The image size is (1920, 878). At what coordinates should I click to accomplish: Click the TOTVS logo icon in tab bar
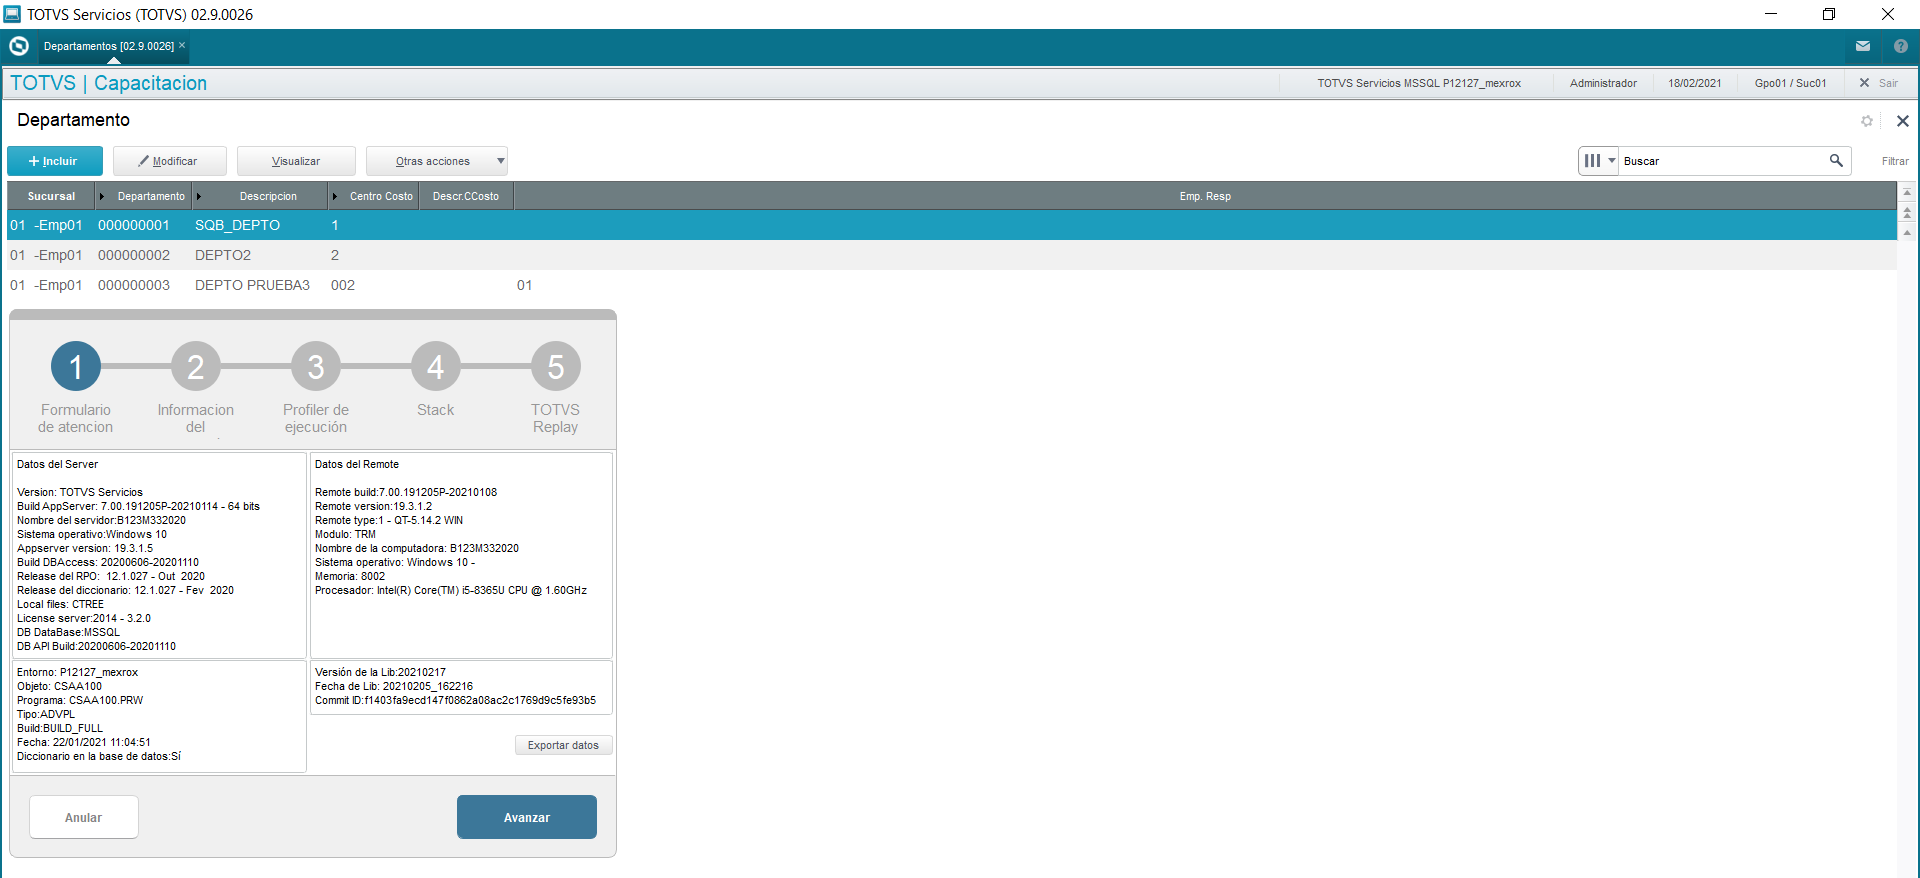(x=19, y=46)
